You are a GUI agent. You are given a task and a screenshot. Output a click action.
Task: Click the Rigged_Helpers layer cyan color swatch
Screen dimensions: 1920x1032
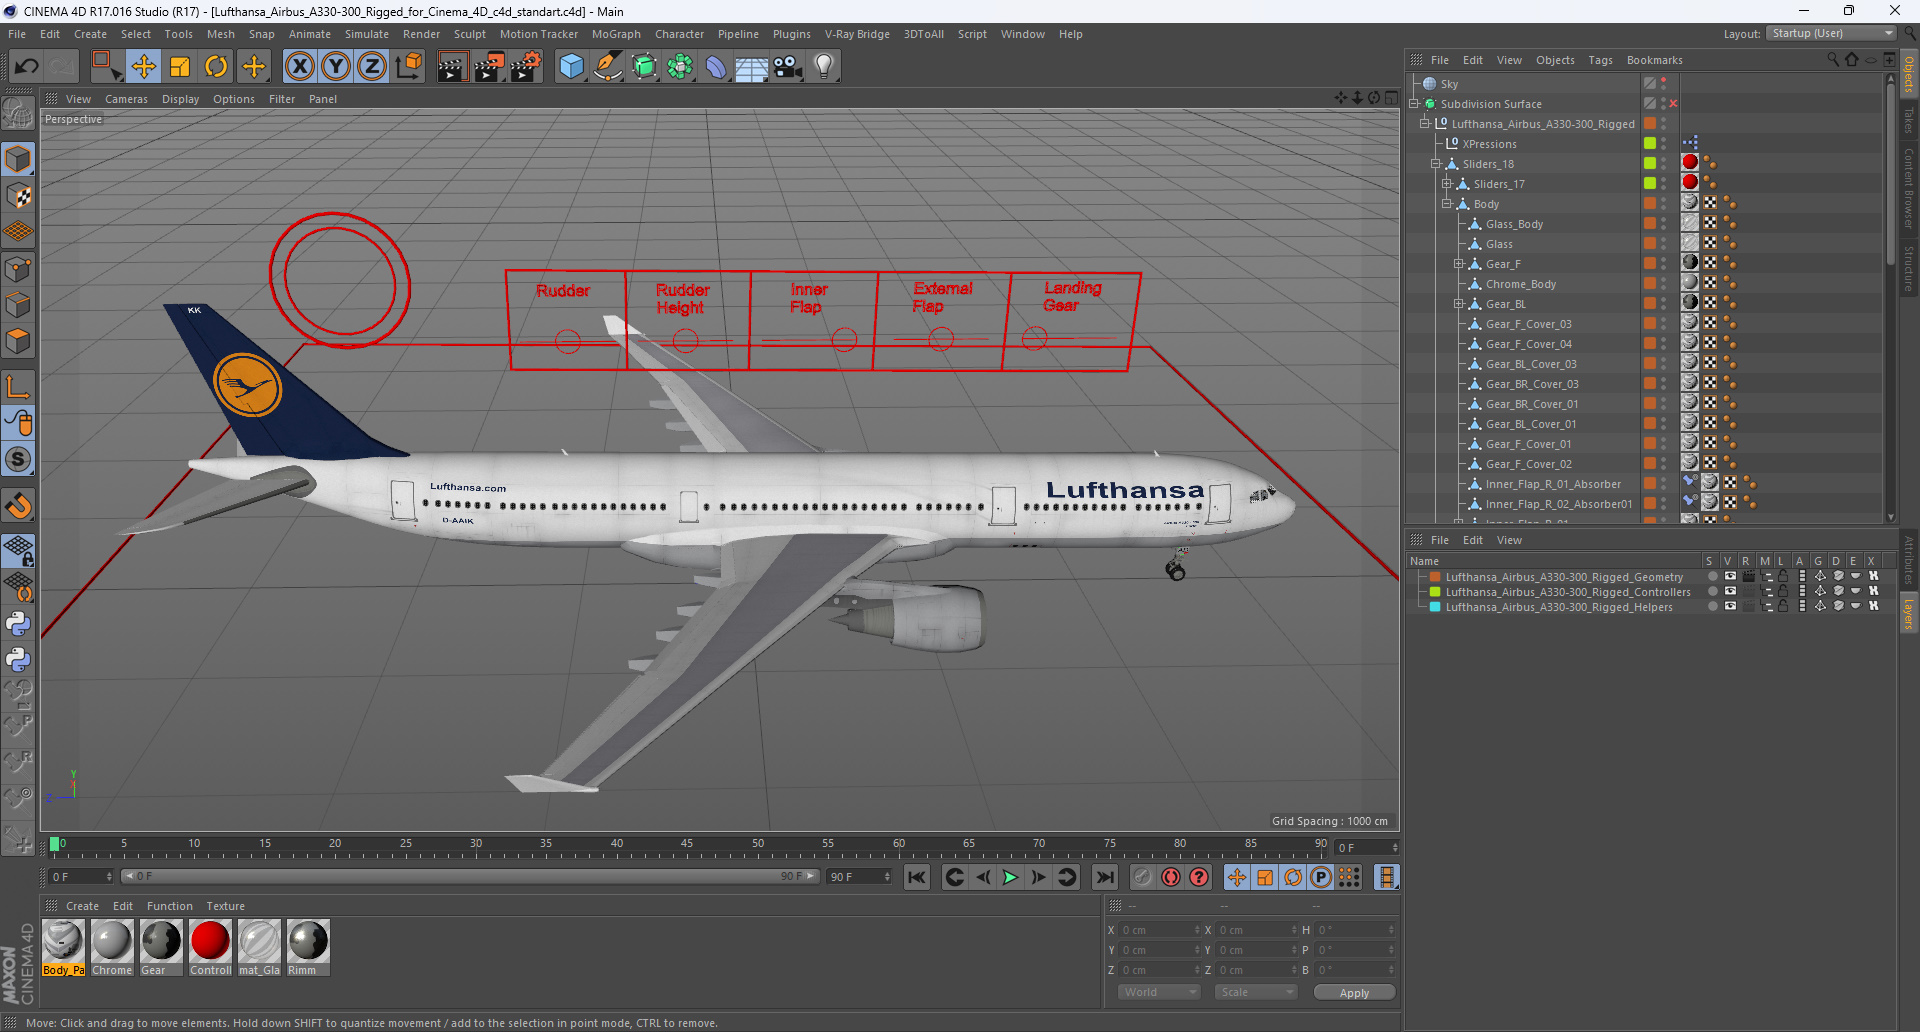[x=1435, y=607]
